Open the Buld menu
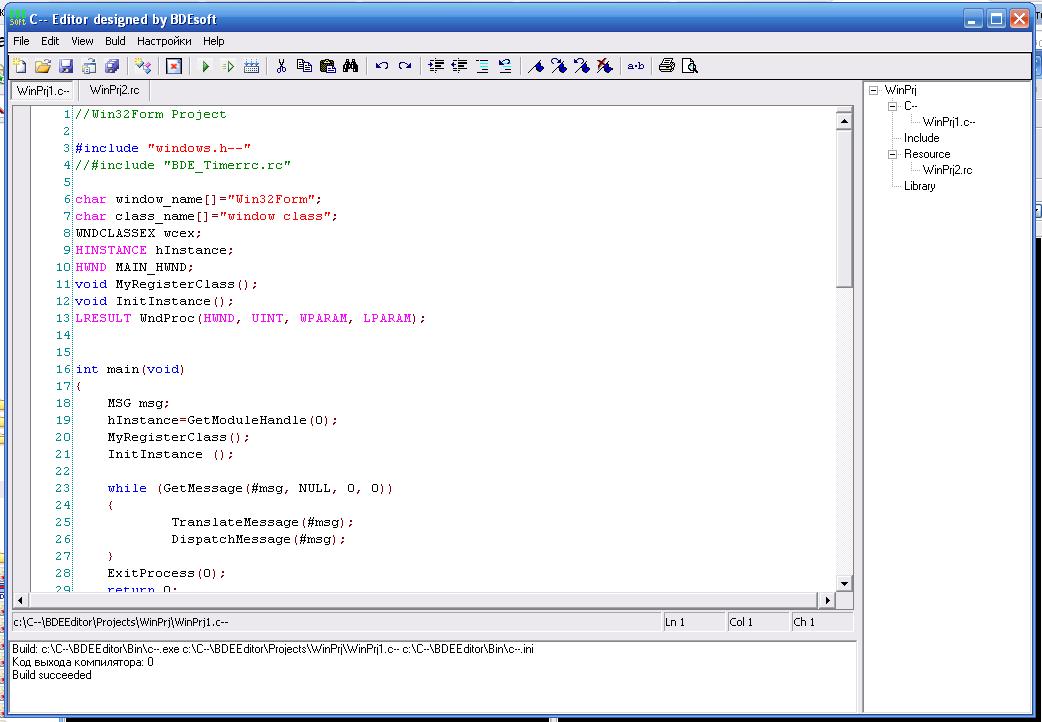 coord(115,41)
